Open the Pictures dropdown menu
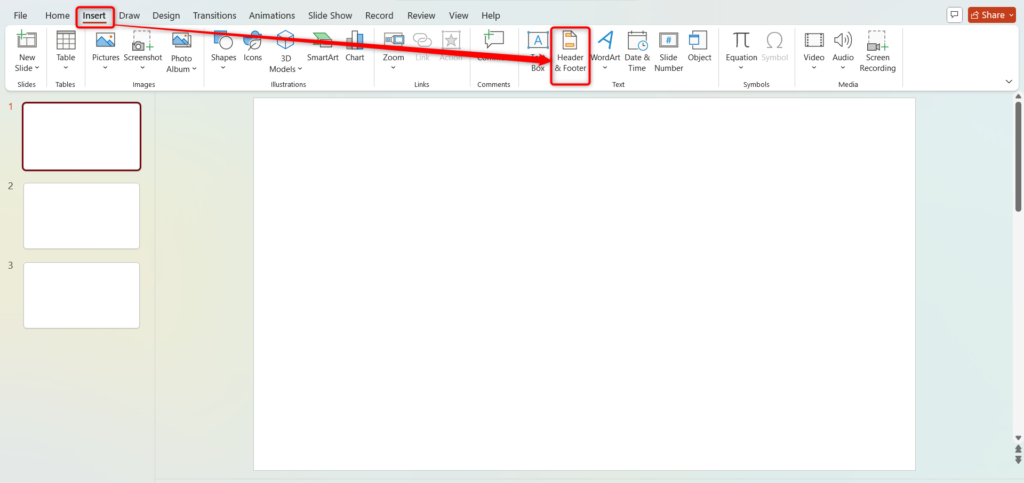Viewport: 1024px width, 483px height. pyautogui.click(x=105, y=68)
